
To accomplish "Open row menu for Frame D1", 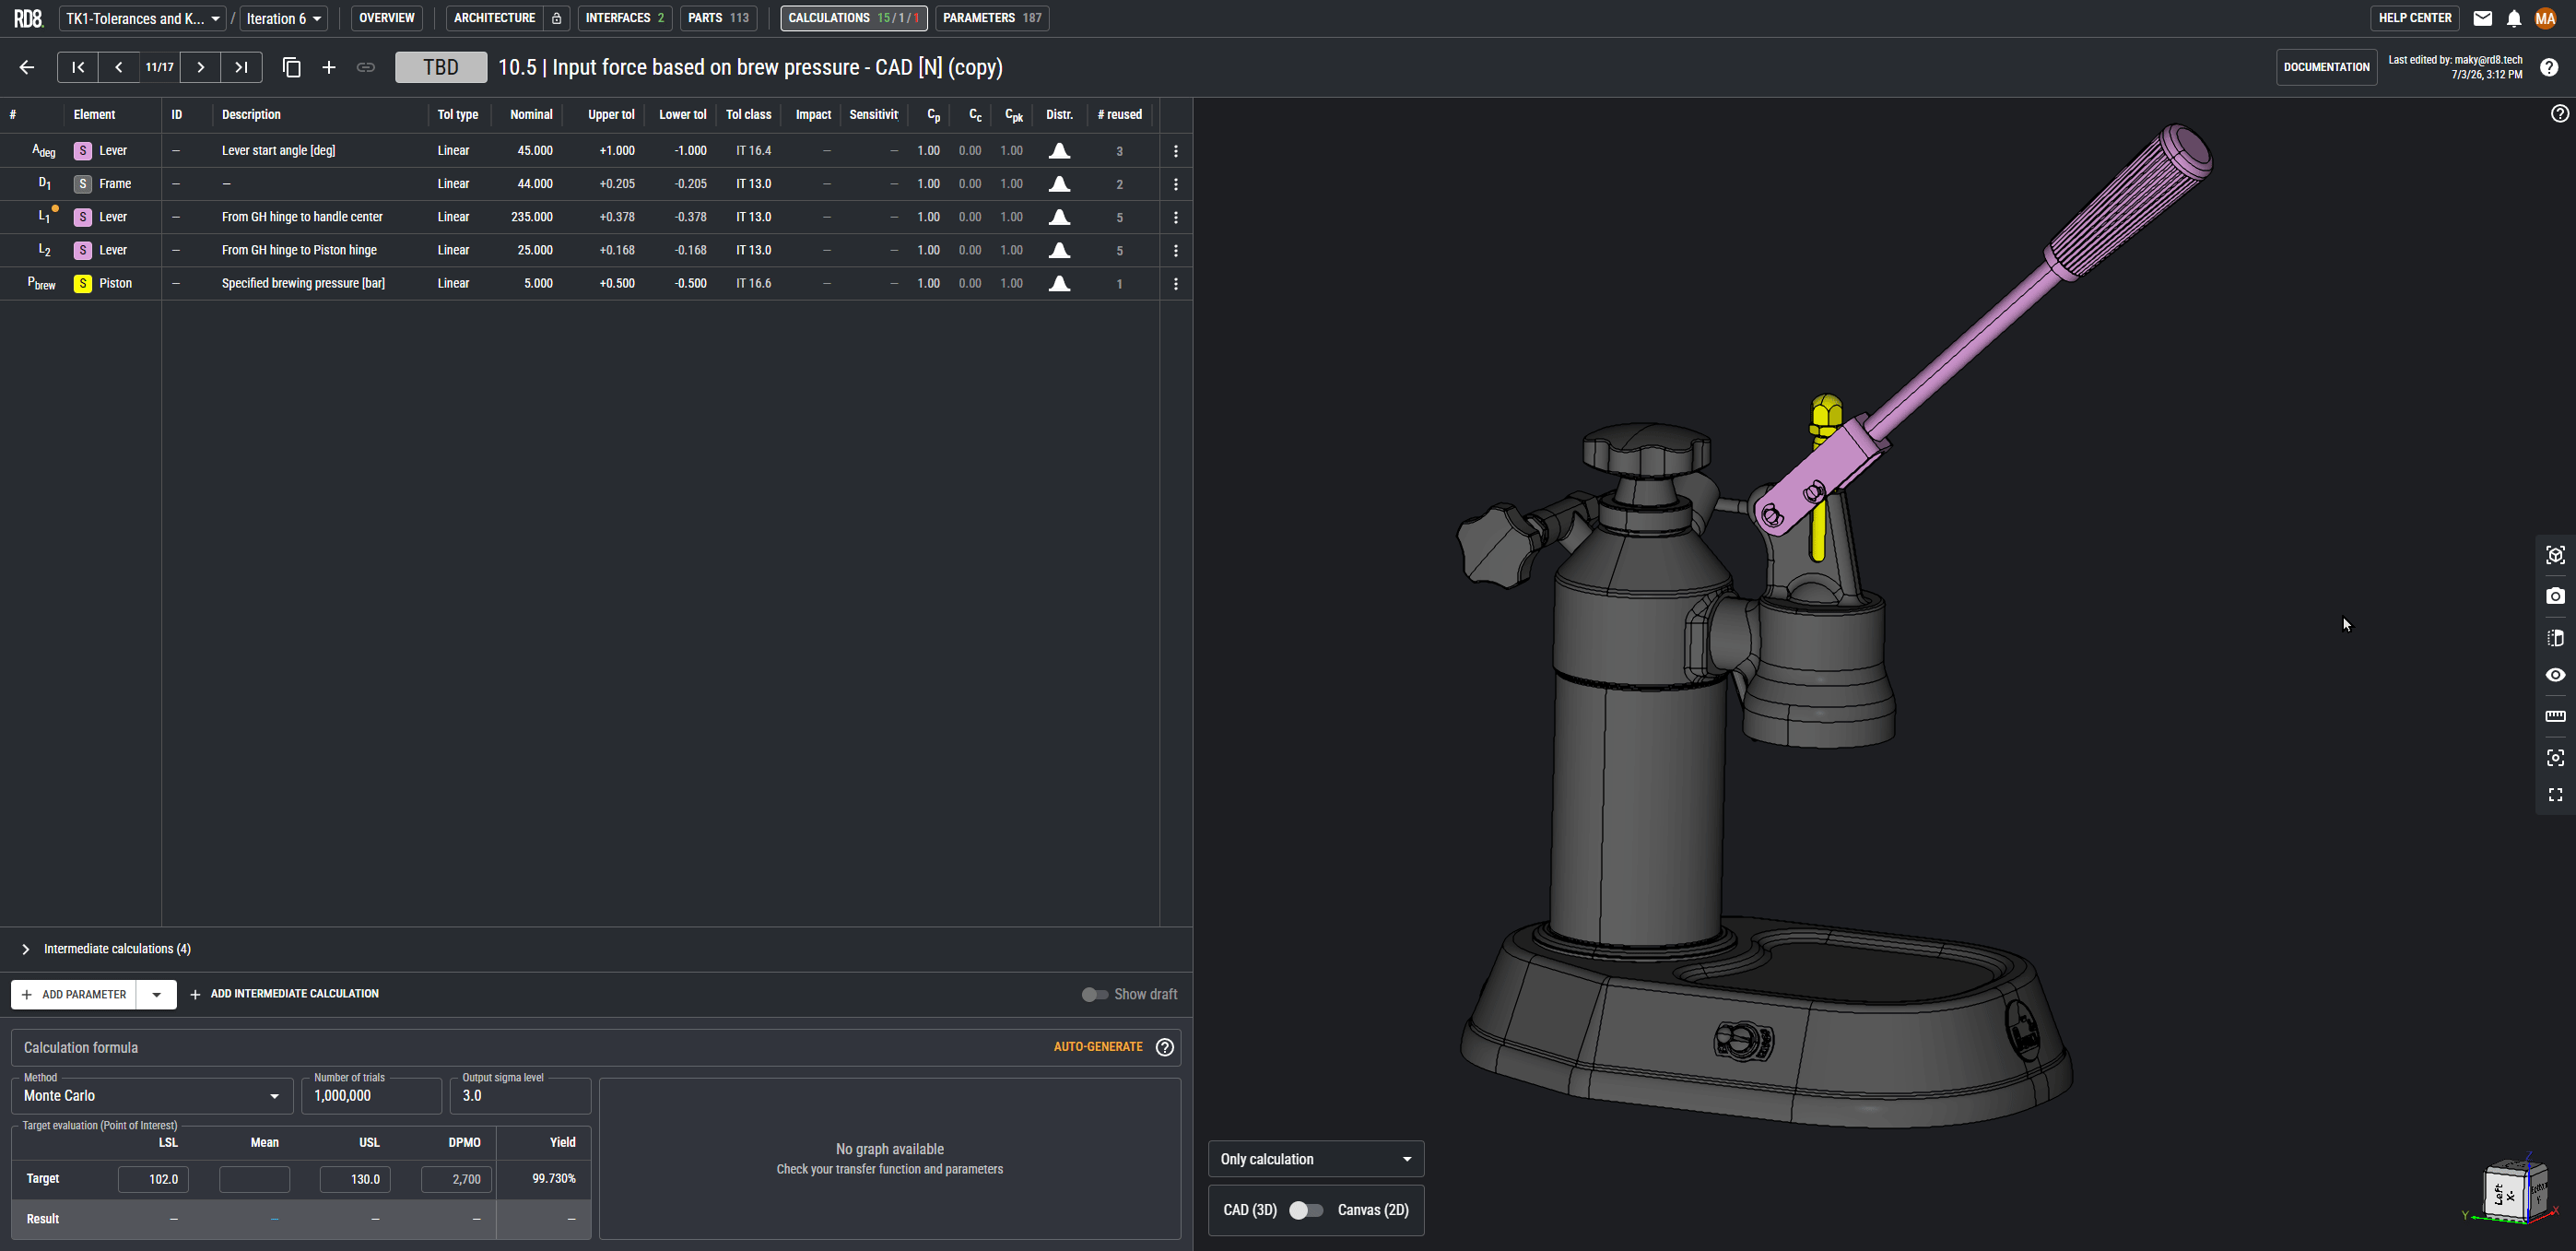I will [x=1176, y=184].
